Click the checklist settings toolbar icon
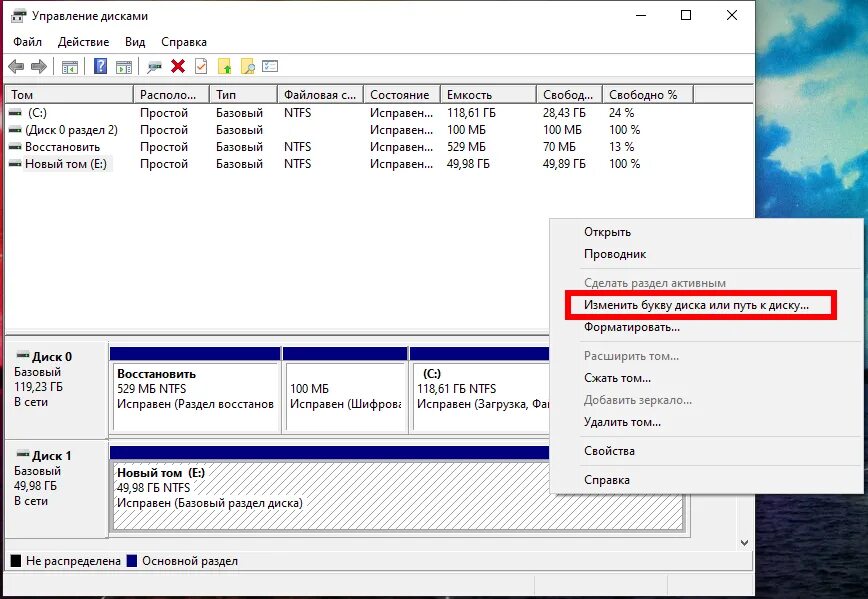Viewport: 868px width, 599px height. pos(270,66)
